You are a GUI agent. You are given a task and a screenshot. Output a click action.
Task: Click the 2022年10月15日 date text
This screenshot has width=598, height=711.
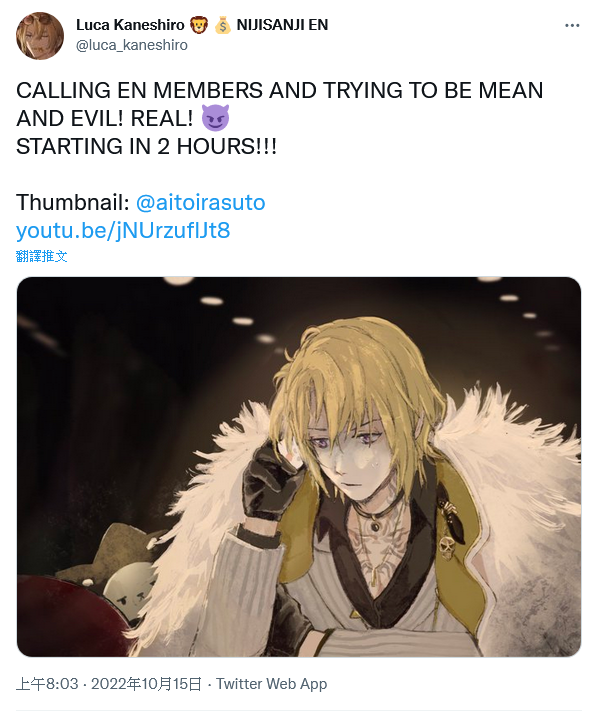pyautogui.click(x=146, y=684)
